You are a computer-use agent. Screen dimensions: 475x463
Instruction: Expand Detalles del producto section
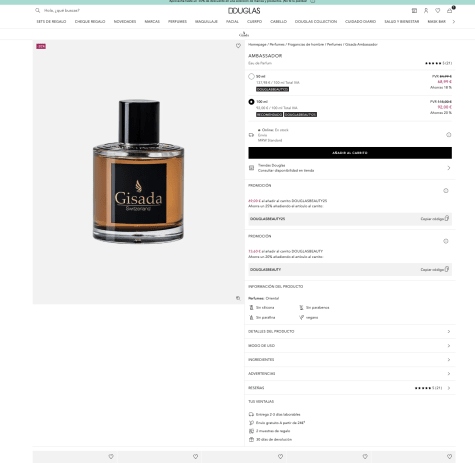point(350,331)
